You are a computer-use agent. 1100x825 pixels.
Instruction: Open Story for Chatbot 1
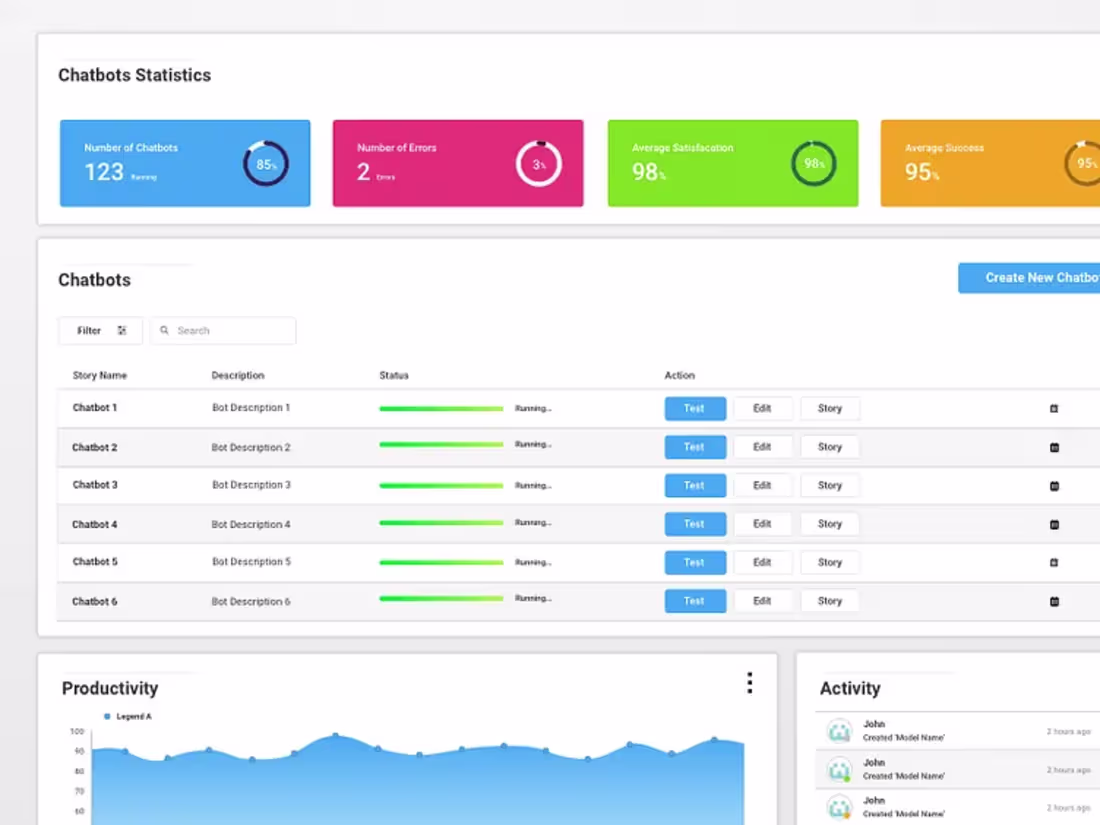click(830, 408)
